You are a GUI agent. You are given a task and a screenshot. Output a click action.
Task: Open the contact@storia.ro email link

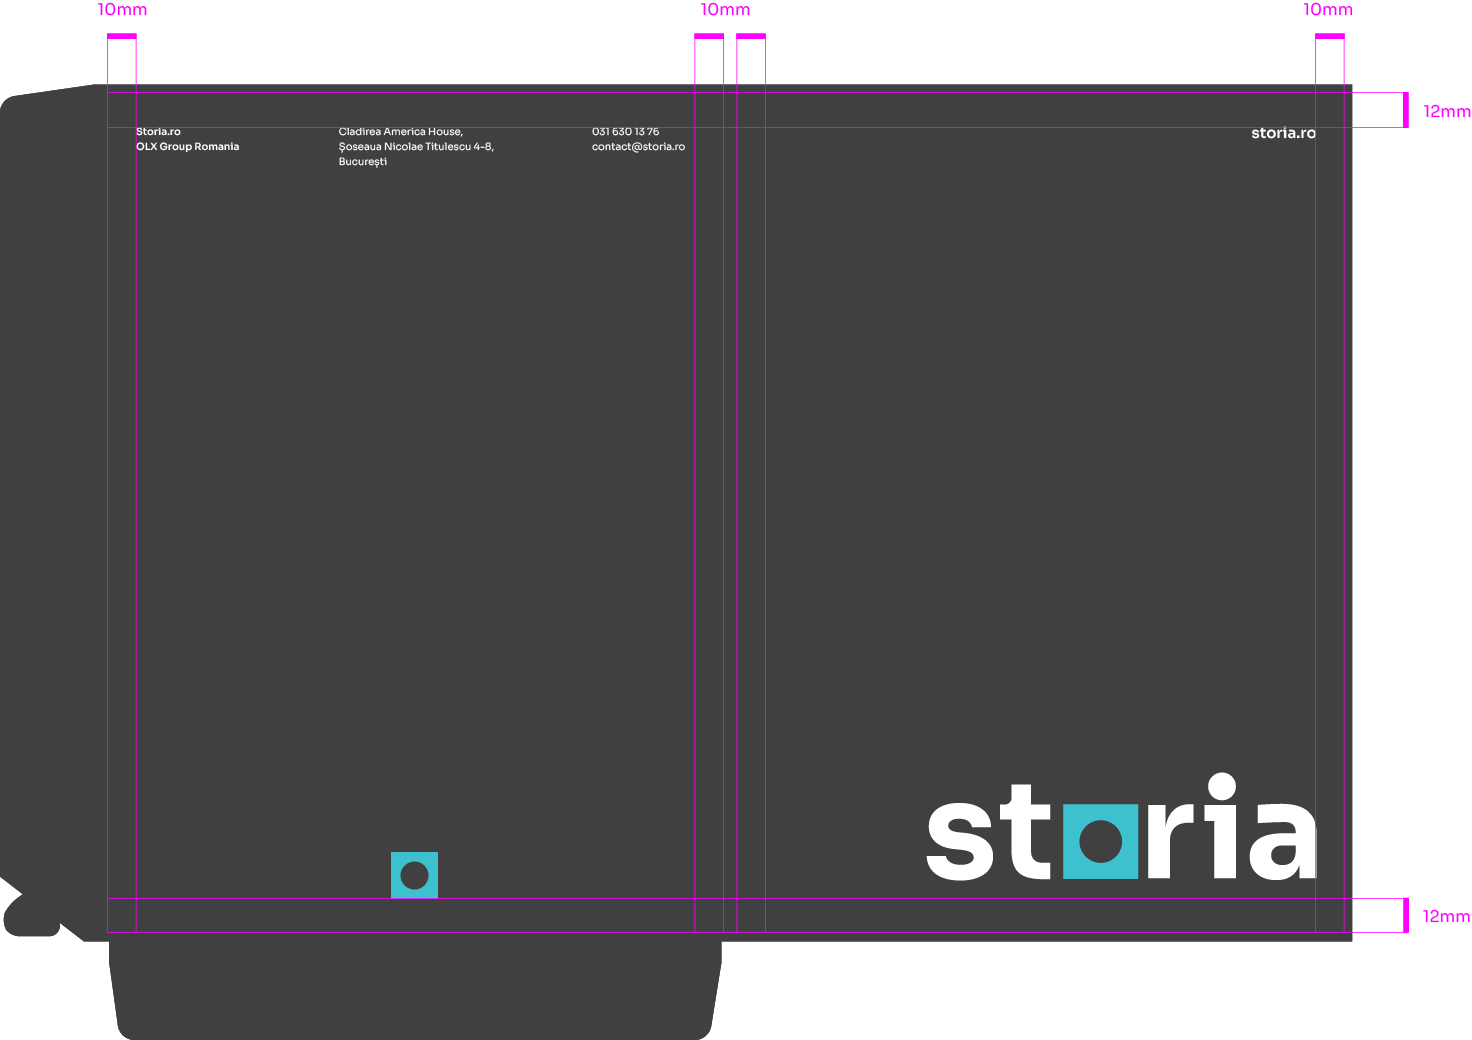[638, 147]
